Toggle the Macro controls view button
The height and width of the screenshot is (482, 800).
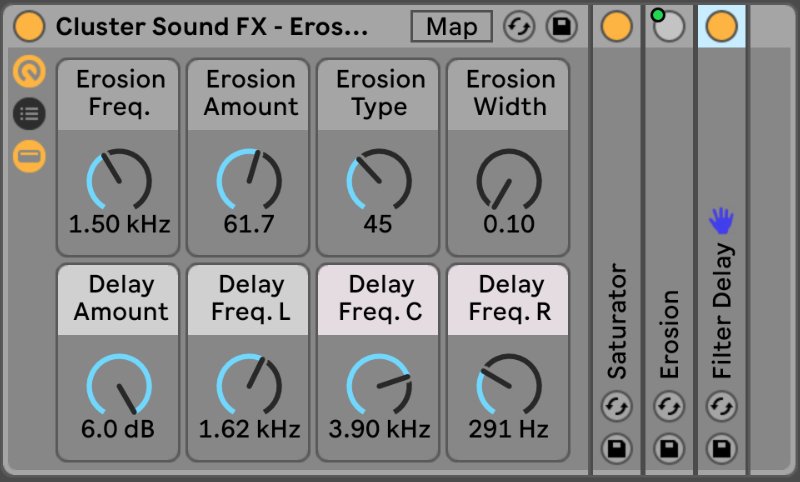pyautogui.click(x=29, y=71)
